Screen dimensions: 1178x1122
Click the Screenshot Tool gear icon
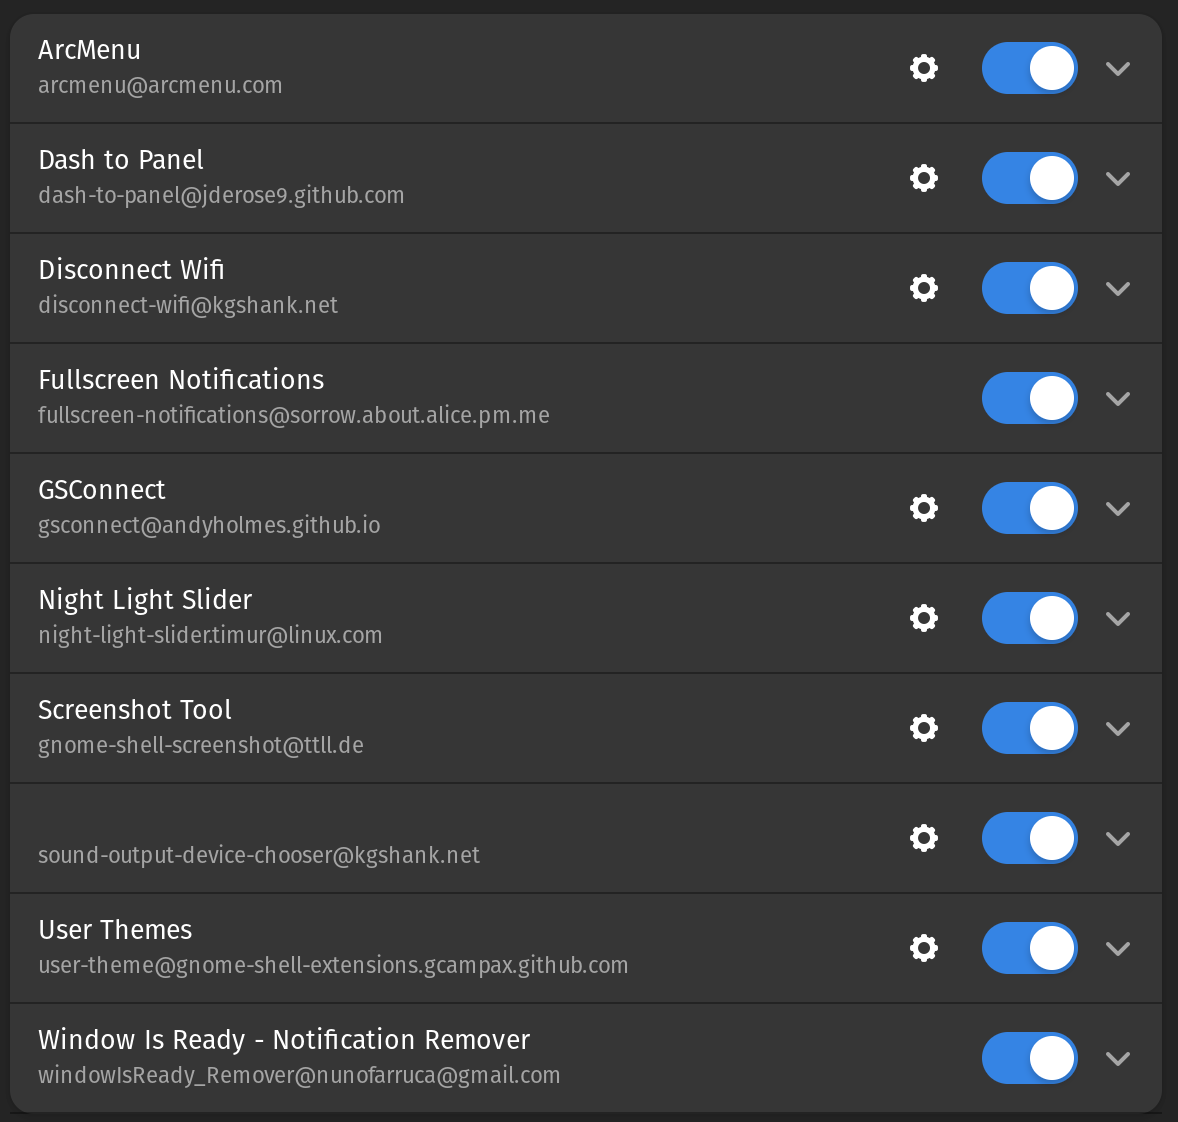click(x=923, y=728)
